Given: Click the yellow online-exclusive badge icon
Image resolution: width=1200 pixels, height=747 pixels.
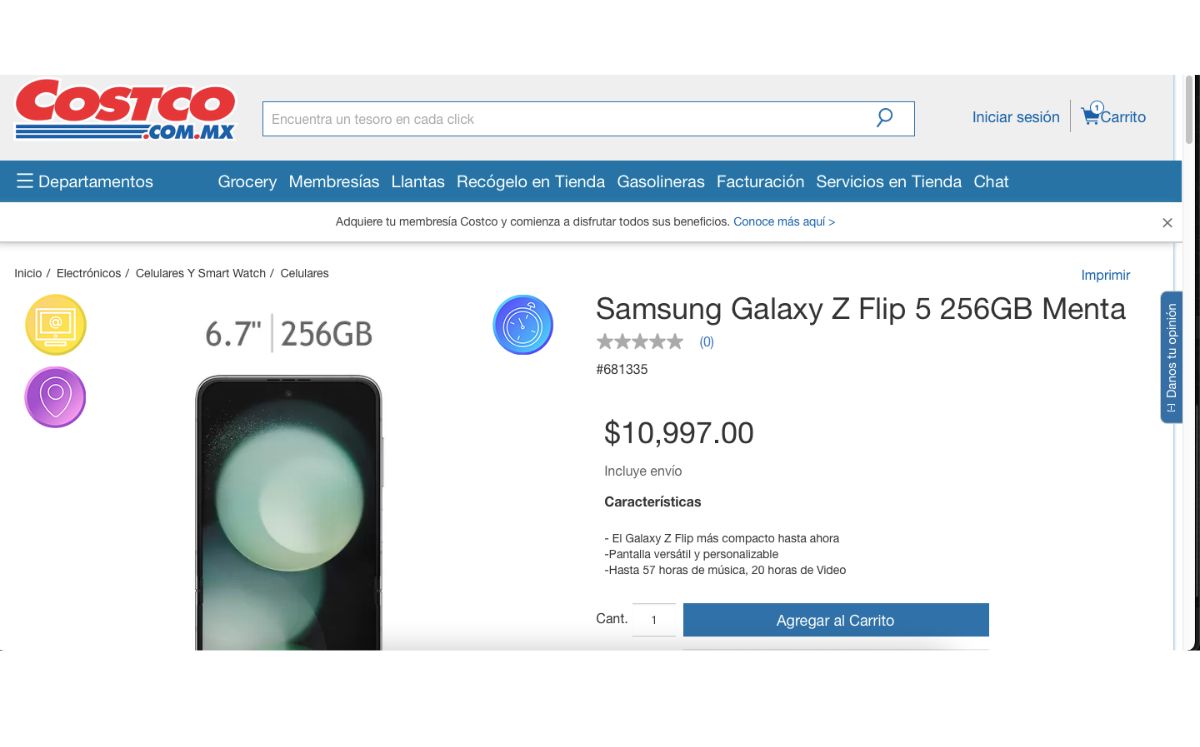Looking at the screenshot, I should pos(56,325).
